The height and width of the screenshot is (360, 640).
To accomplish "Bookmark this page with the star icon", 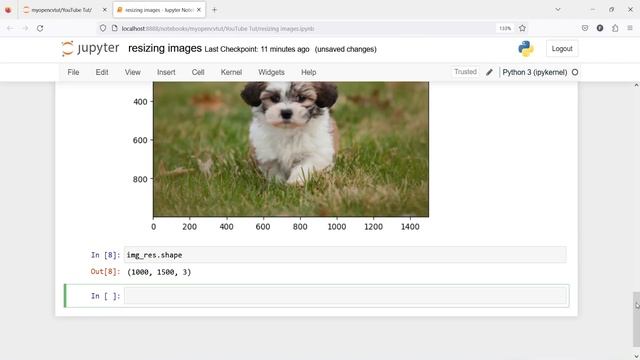I will [x=522, y=28].
